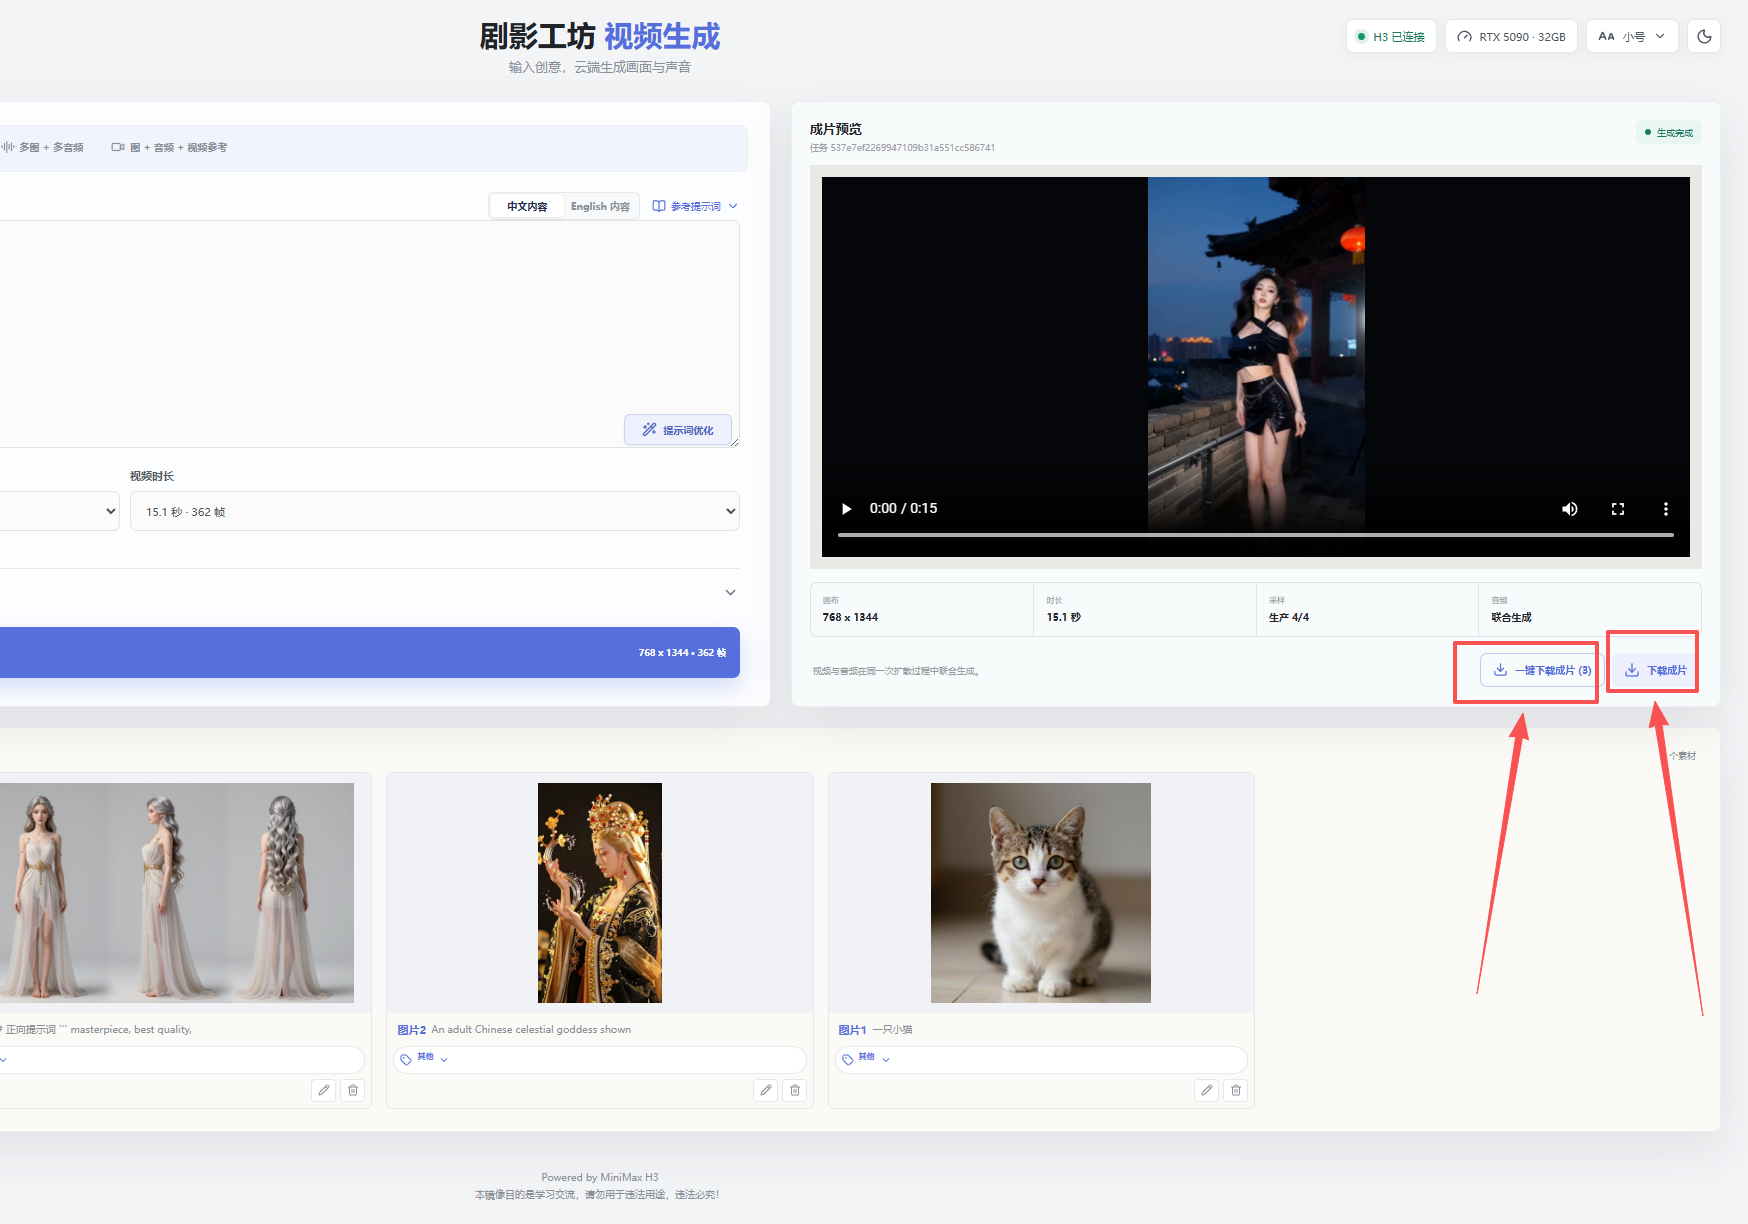Open the tag dropdown on the masterpiece card
Screen dimensions: 1748x1224
click(182, 1059)
